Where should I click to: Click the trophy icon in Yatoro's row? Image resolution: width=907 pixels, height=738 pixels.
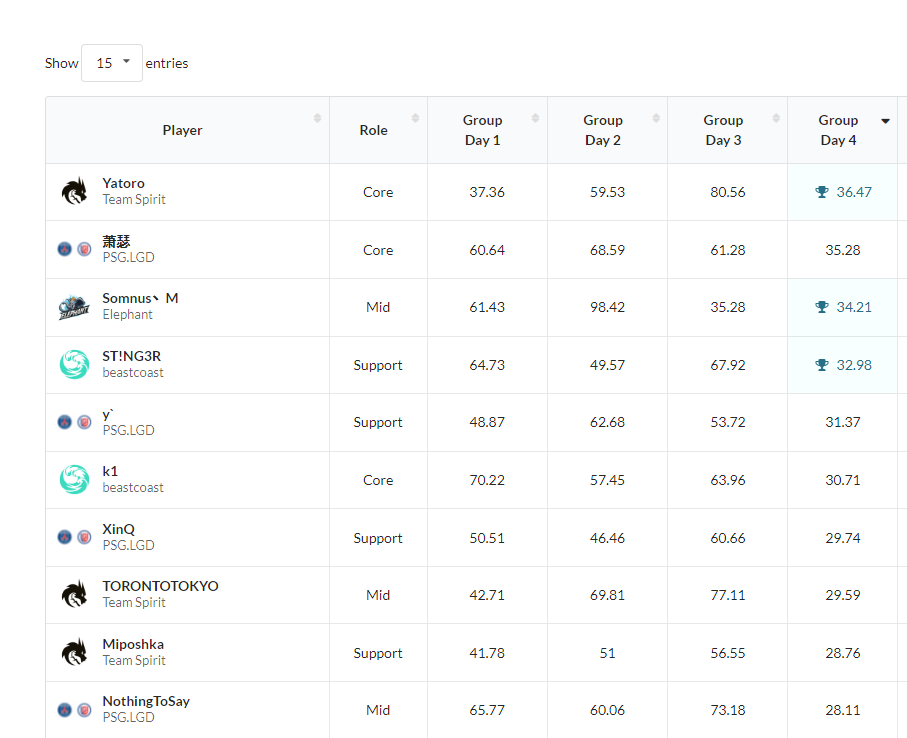[x=822, y=192]
